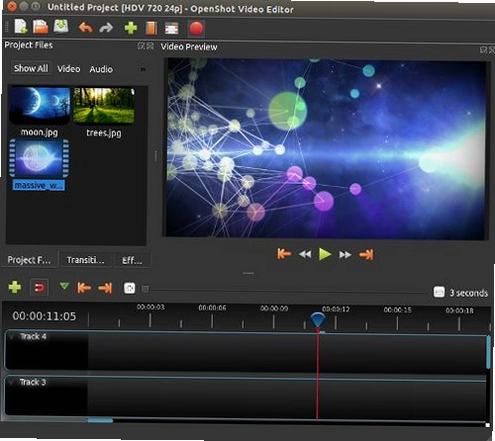
Task: Toggle the snapping magnet button
Action: click(x=39, y=288)
